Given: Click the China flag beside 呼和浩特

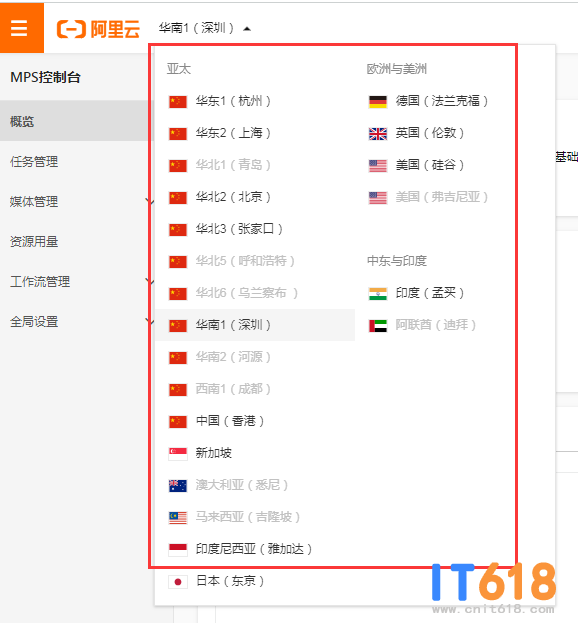Looking at the screenshot, I should (x=178, y=262).
